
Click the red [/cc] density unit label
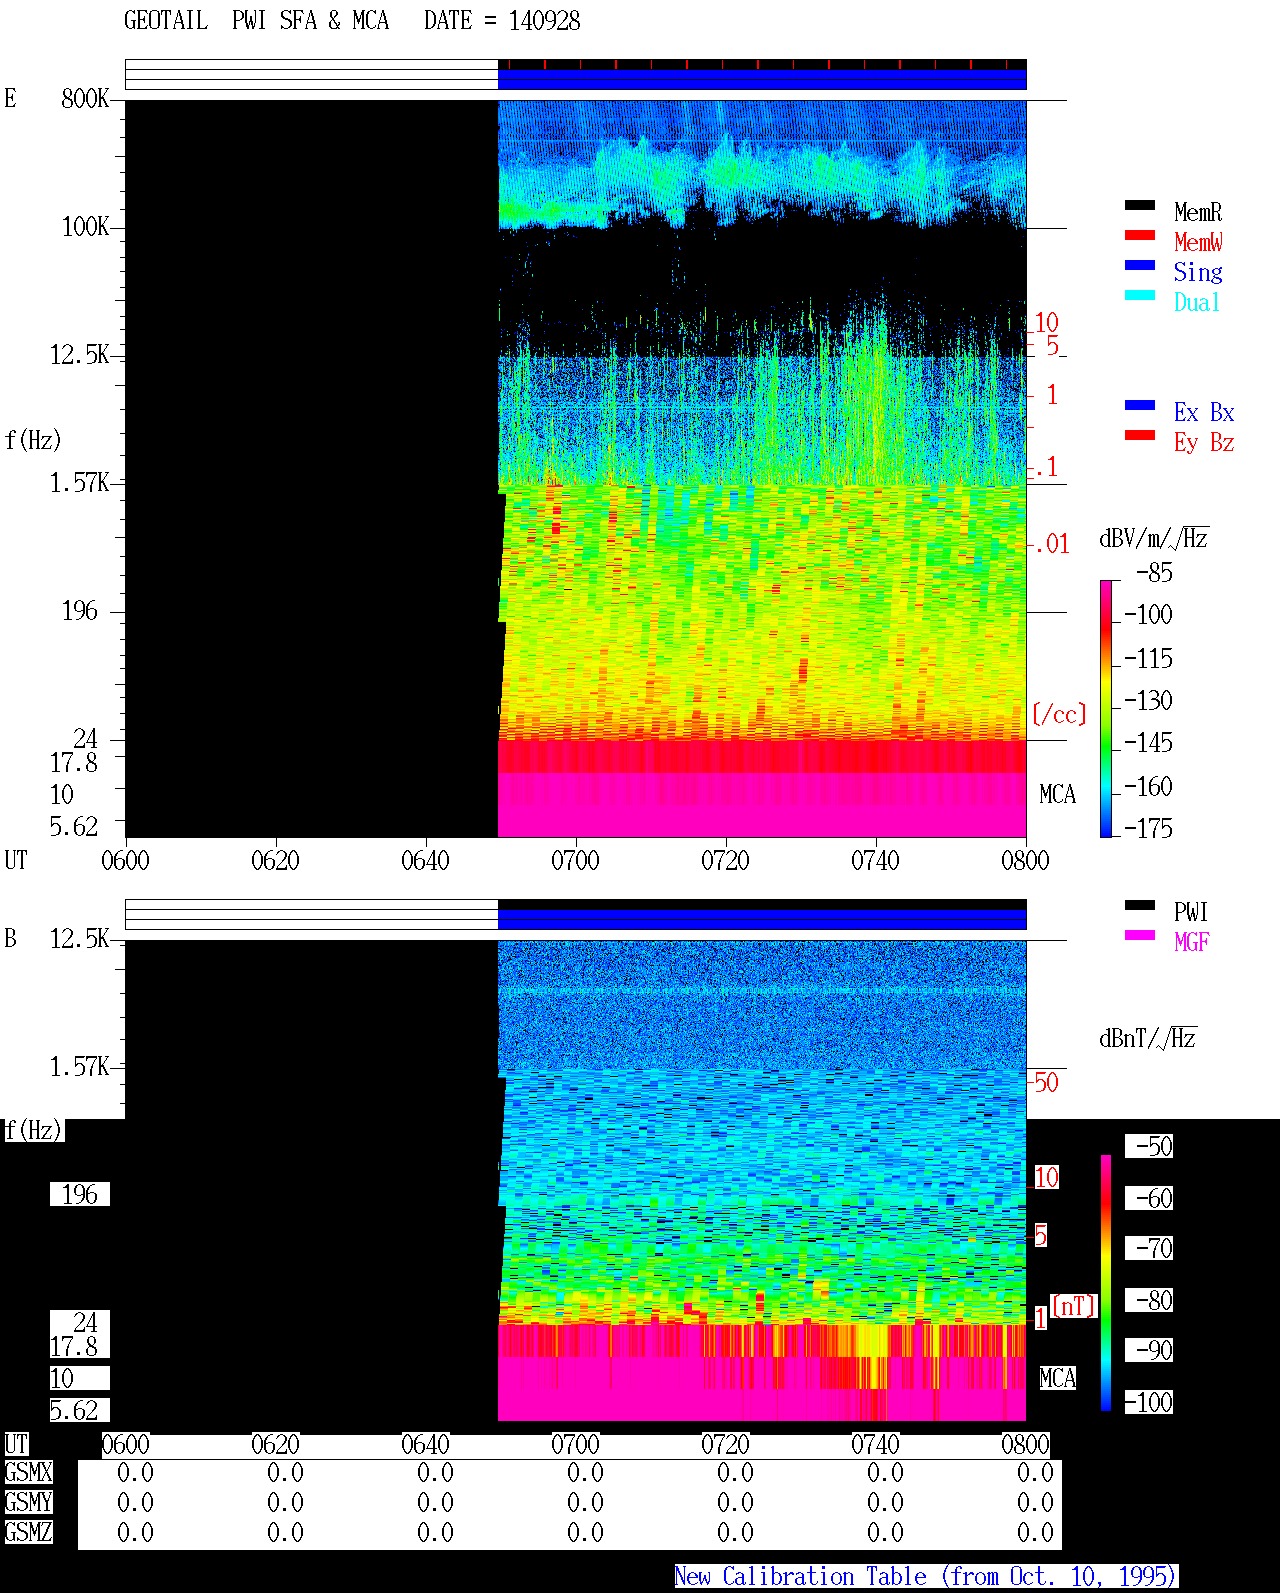[1059, 714]
